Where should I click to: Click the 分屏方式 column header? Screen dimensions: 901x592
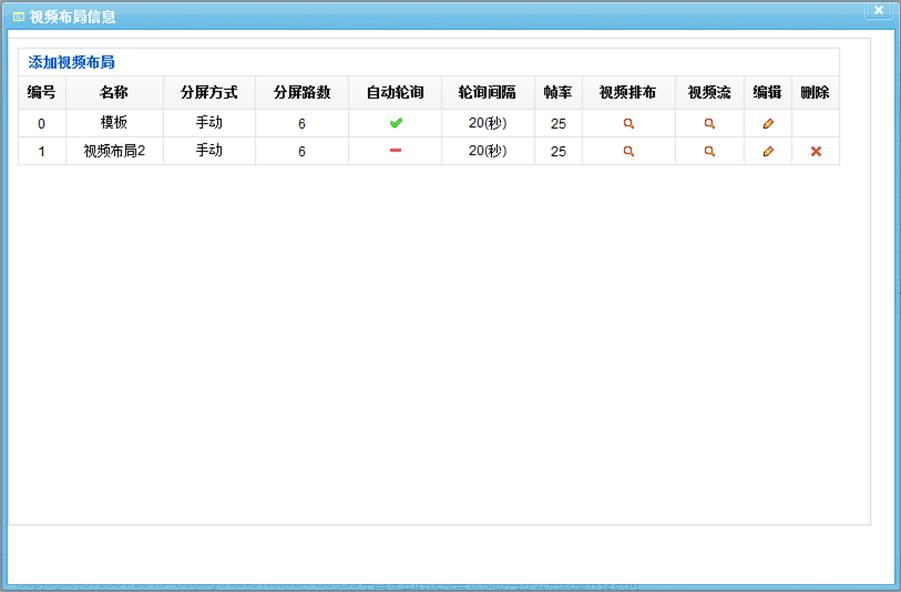(x=209, y=93)
